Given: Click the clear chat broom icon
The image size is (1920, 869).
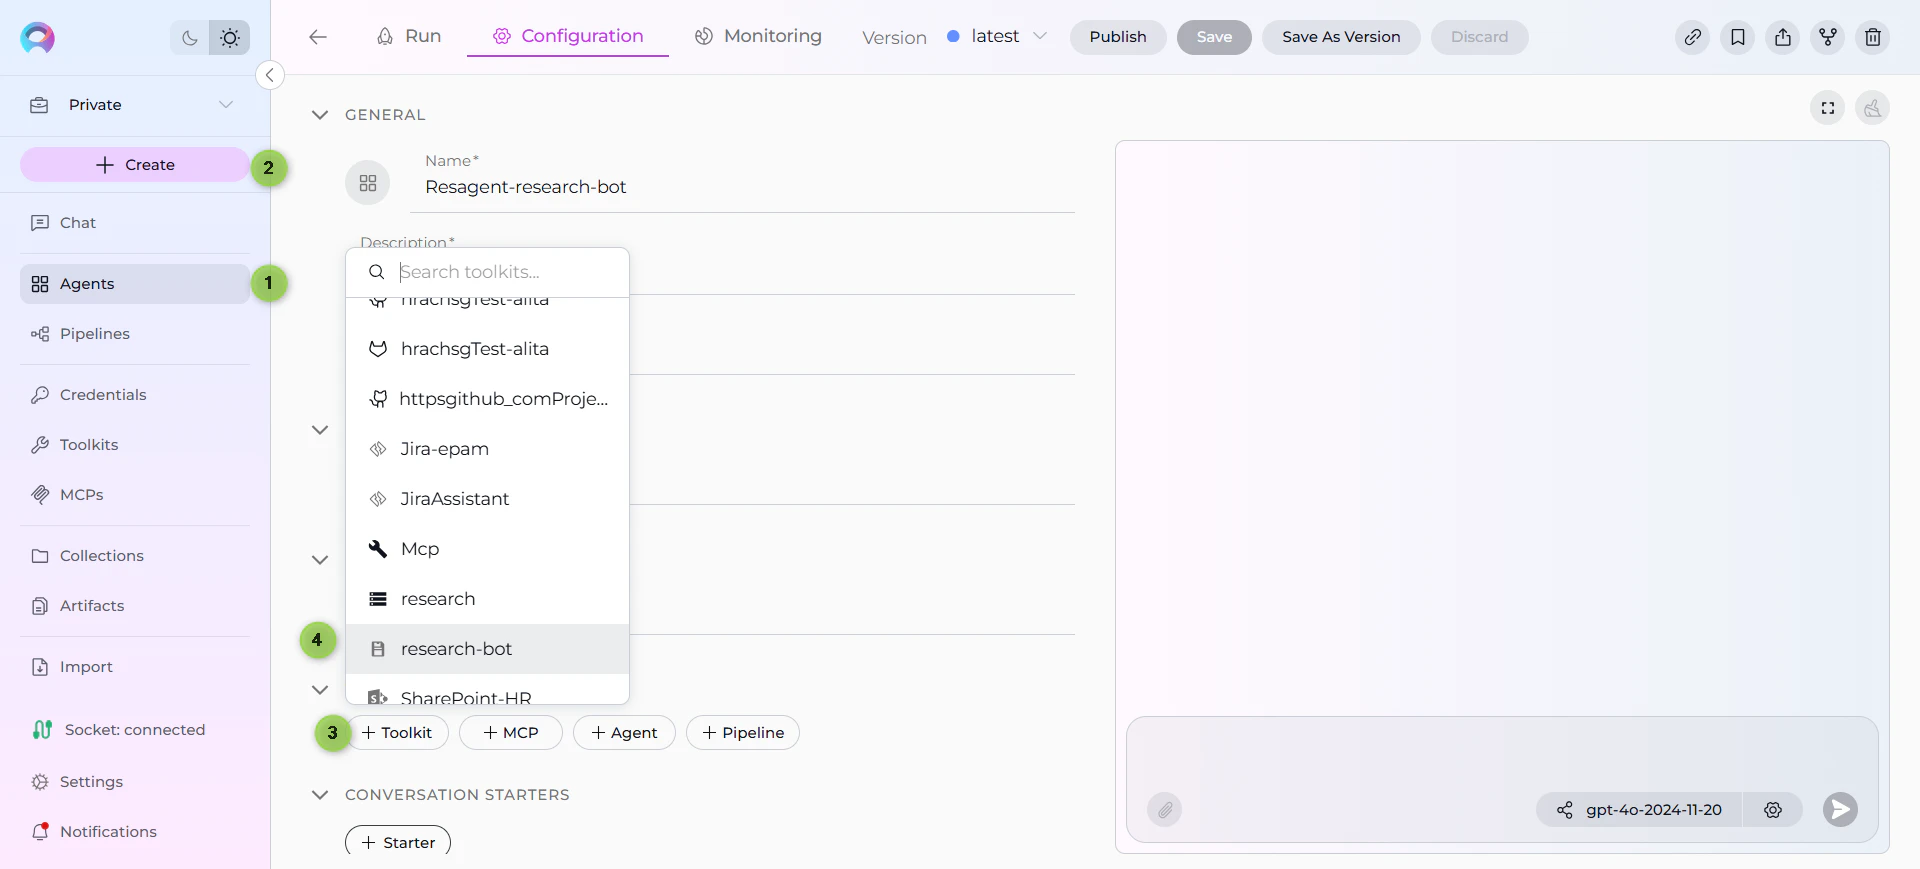Looking at the screenshot, I should (1873, 108).
